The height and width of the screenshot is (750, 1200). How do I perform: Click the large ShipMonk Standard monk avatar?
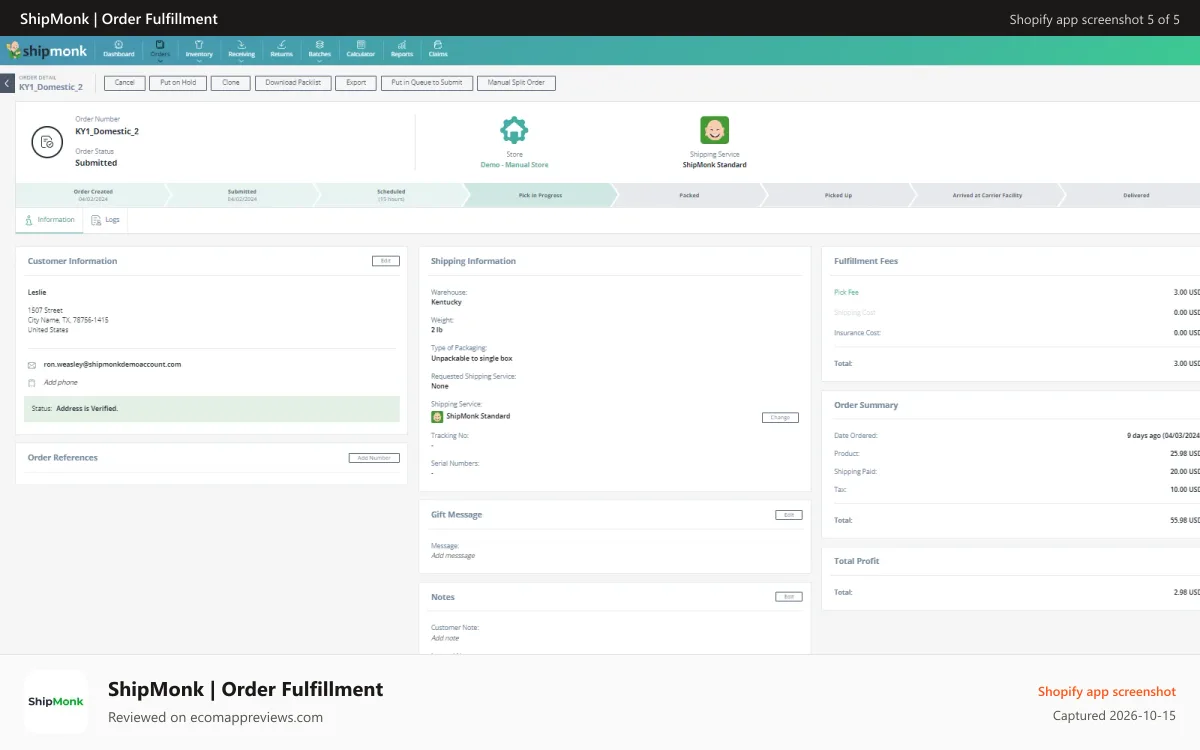714,130
